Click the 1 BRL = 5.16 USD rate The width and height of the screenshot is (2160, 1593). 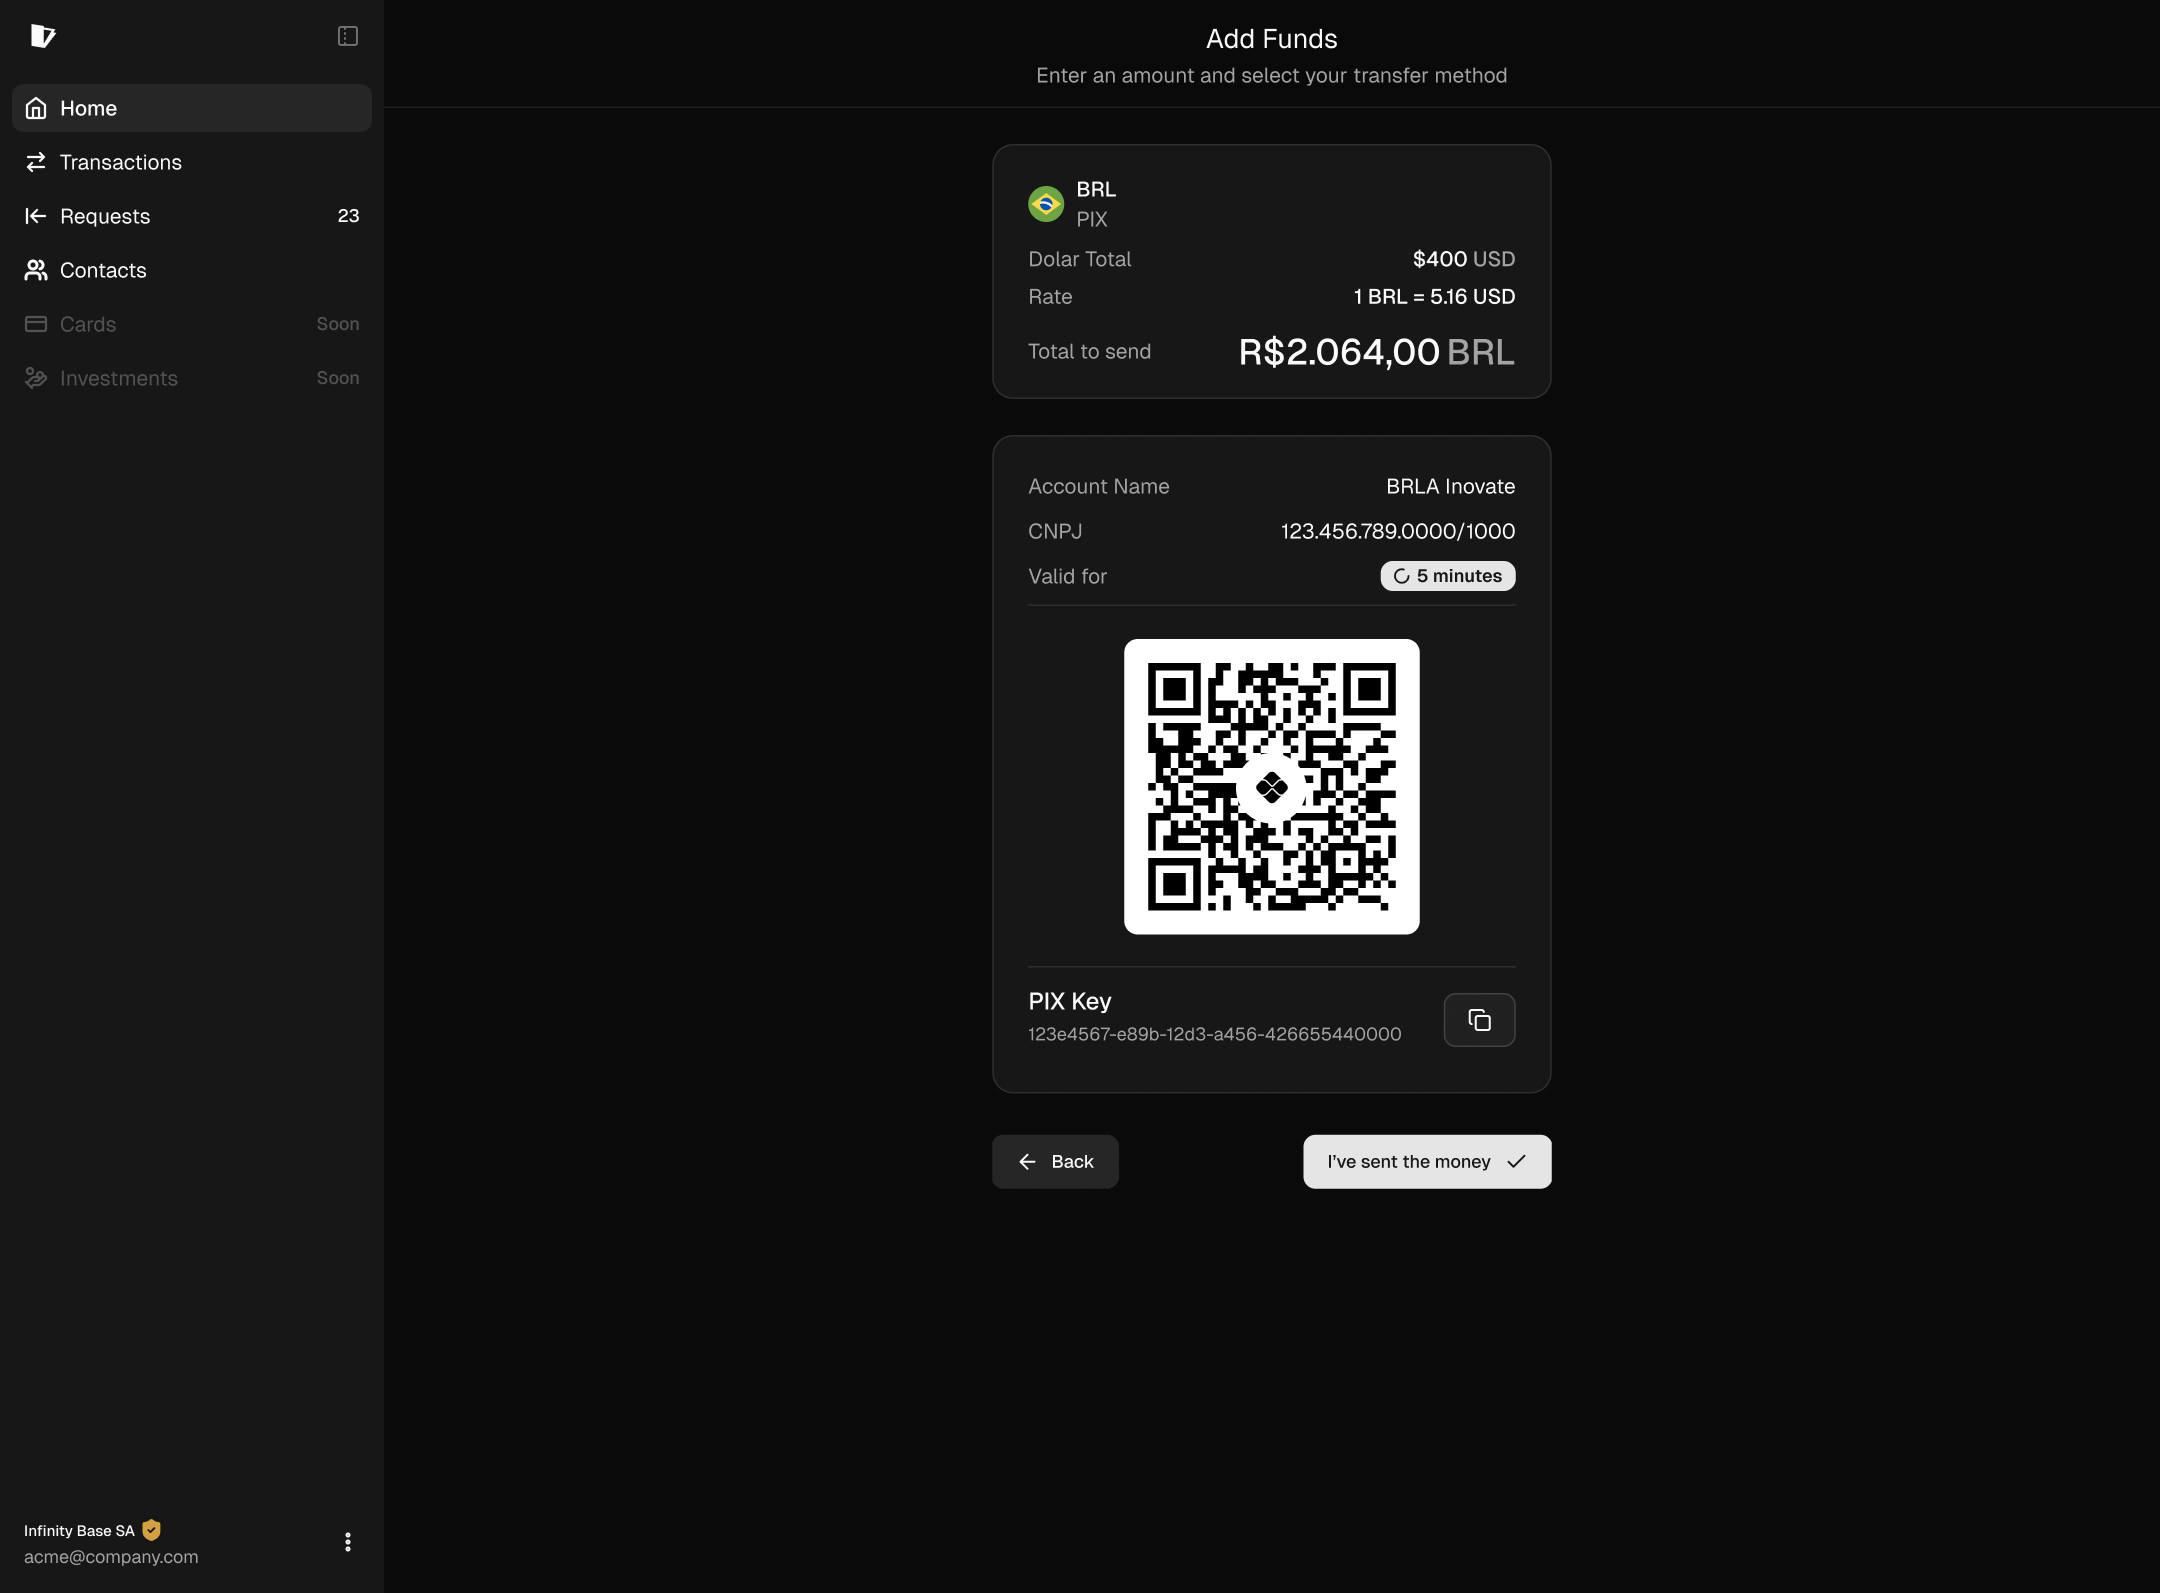[x=1434, y=297]
